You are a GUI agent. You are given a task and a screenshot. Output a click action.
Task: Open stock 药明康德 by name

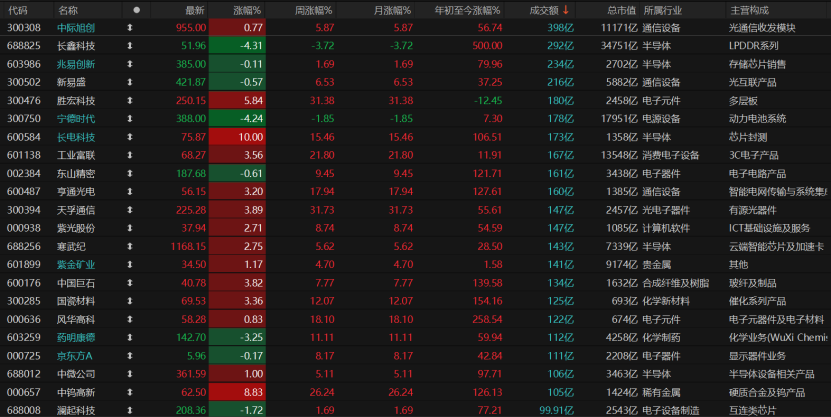tap(76, 338)
